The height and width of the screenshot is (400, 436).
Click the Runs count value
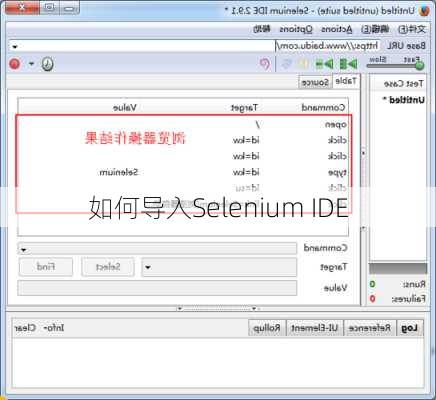click(372, 284)
